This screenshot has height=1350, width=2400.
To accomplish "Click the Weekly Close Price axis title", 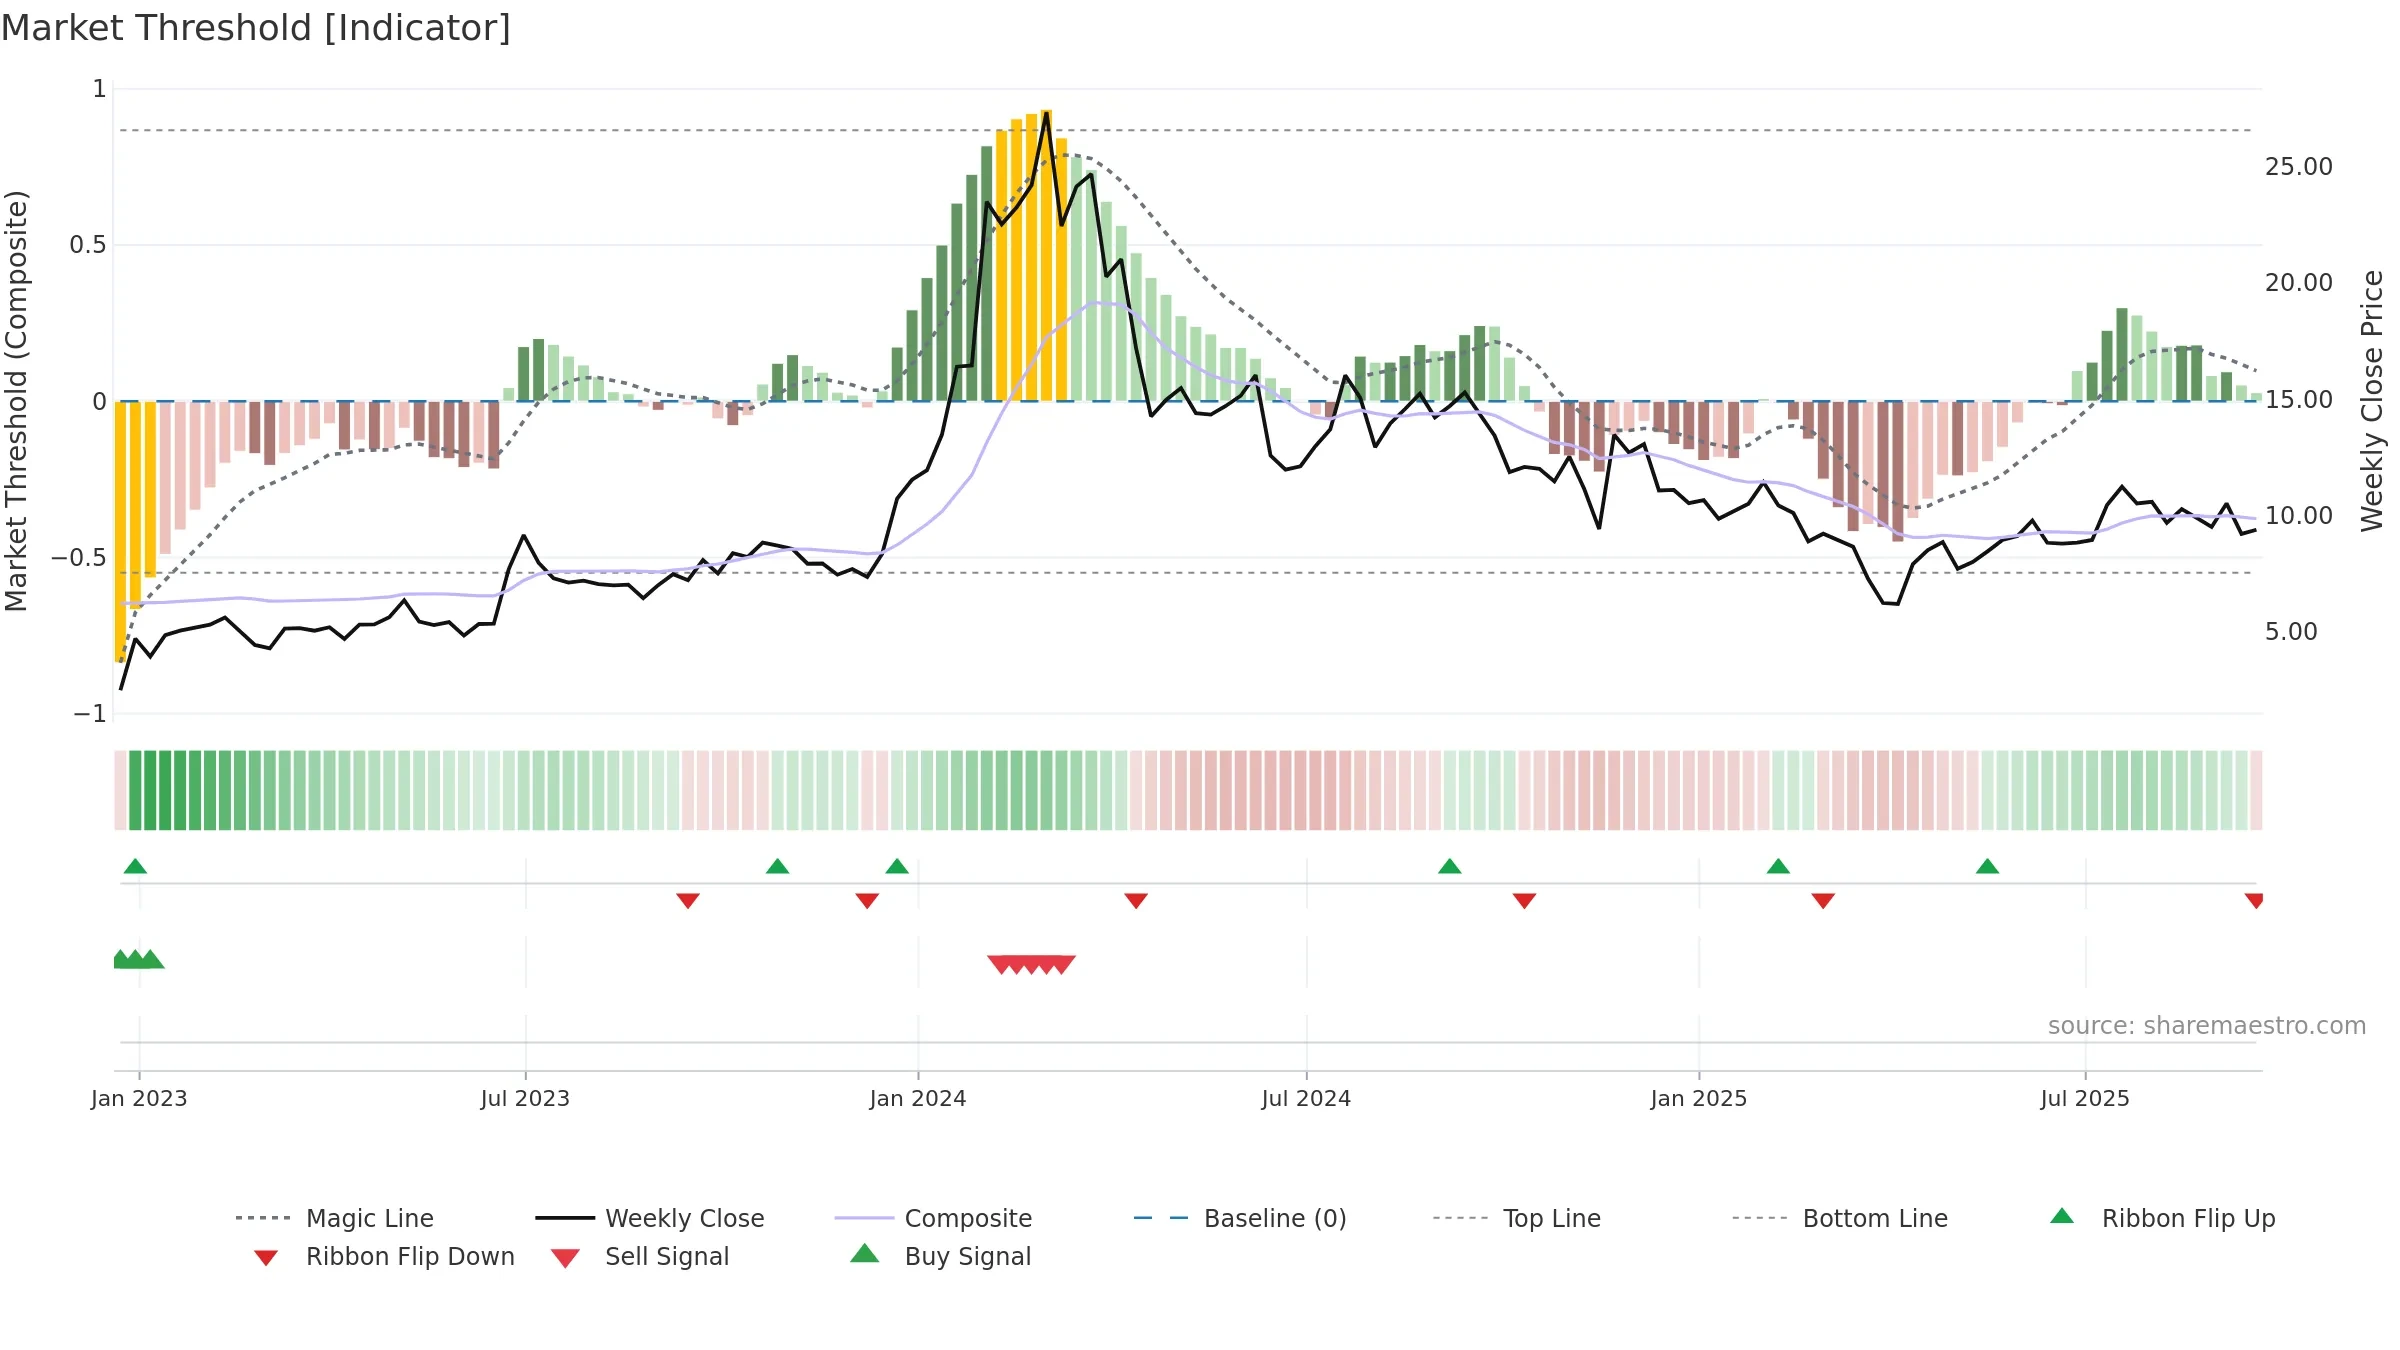I will (x=2373, y=401).
